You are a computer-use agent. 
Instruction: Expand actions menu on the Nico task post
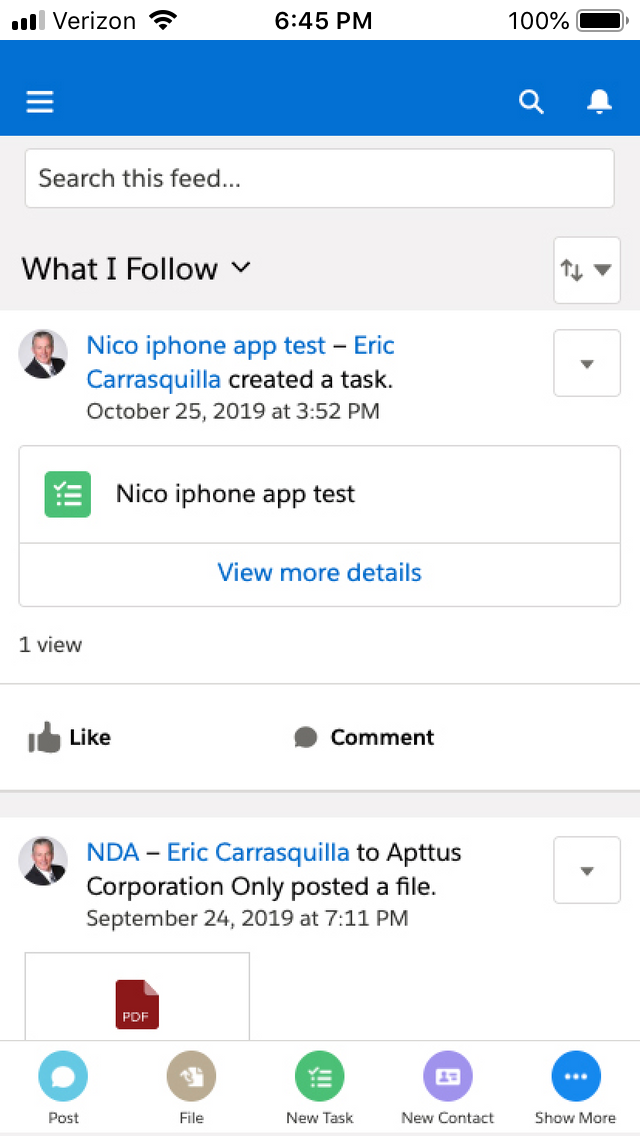(587, 363)
